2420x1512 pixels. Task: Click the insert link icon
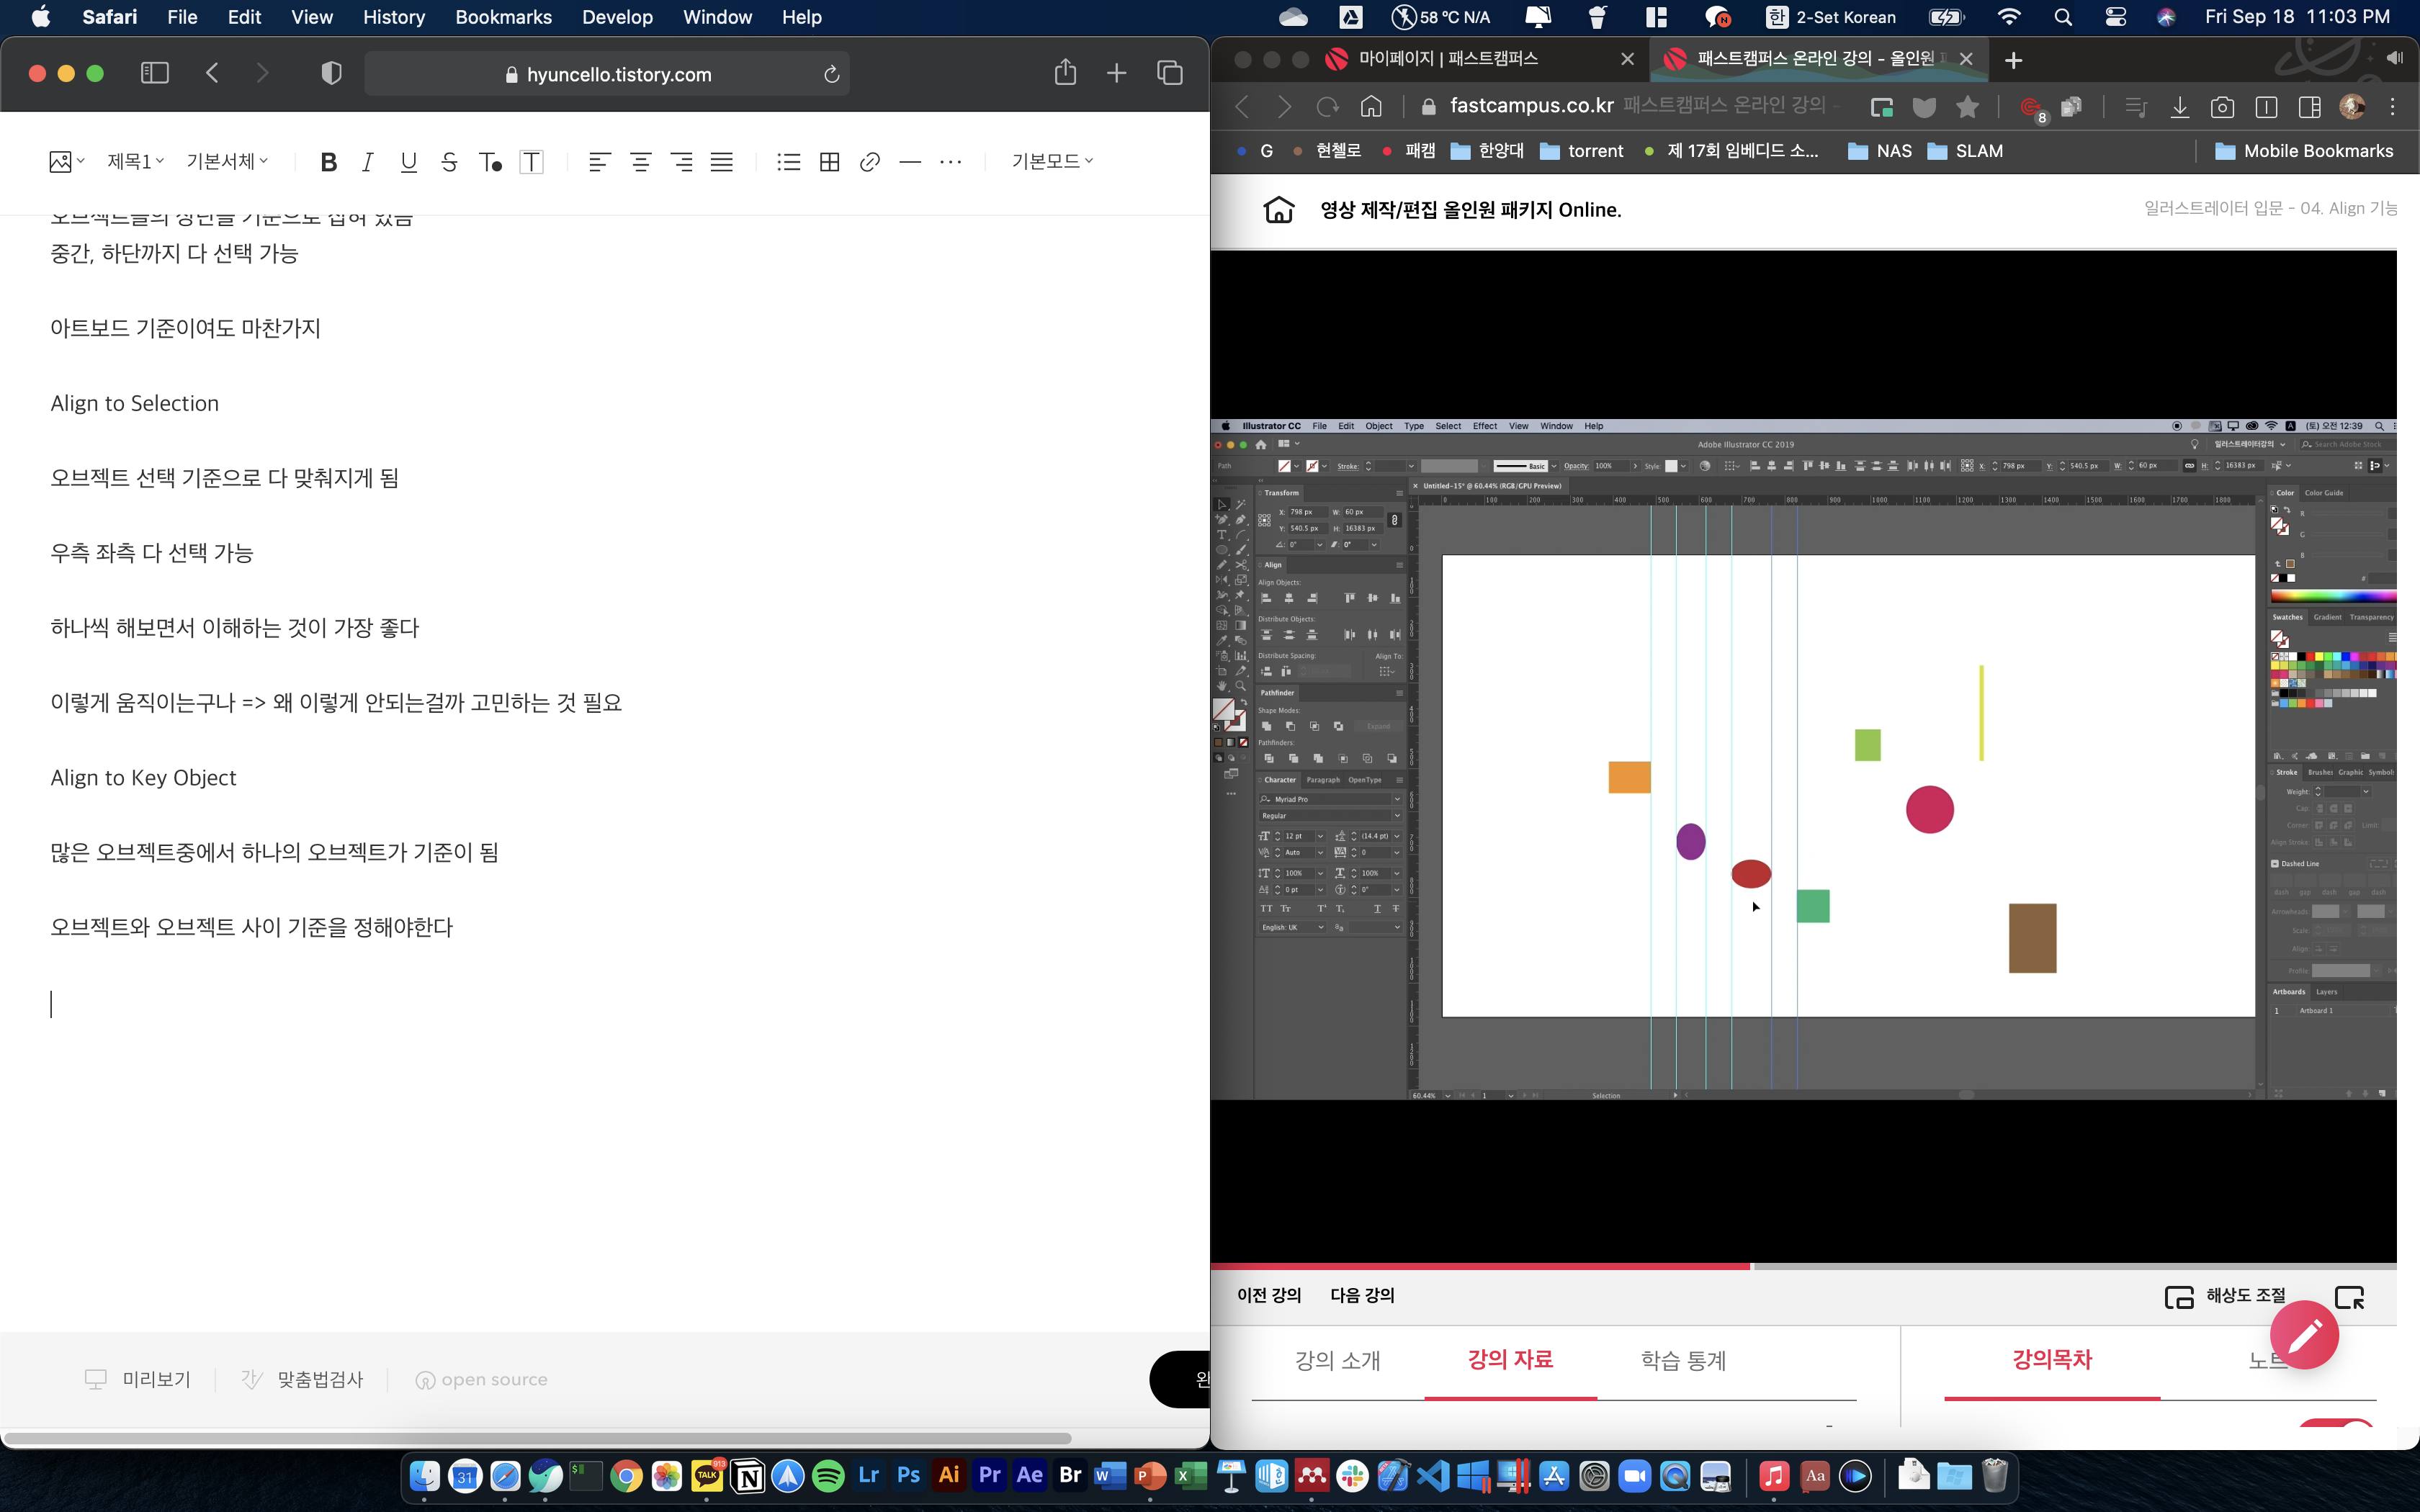tap(869, 162)
